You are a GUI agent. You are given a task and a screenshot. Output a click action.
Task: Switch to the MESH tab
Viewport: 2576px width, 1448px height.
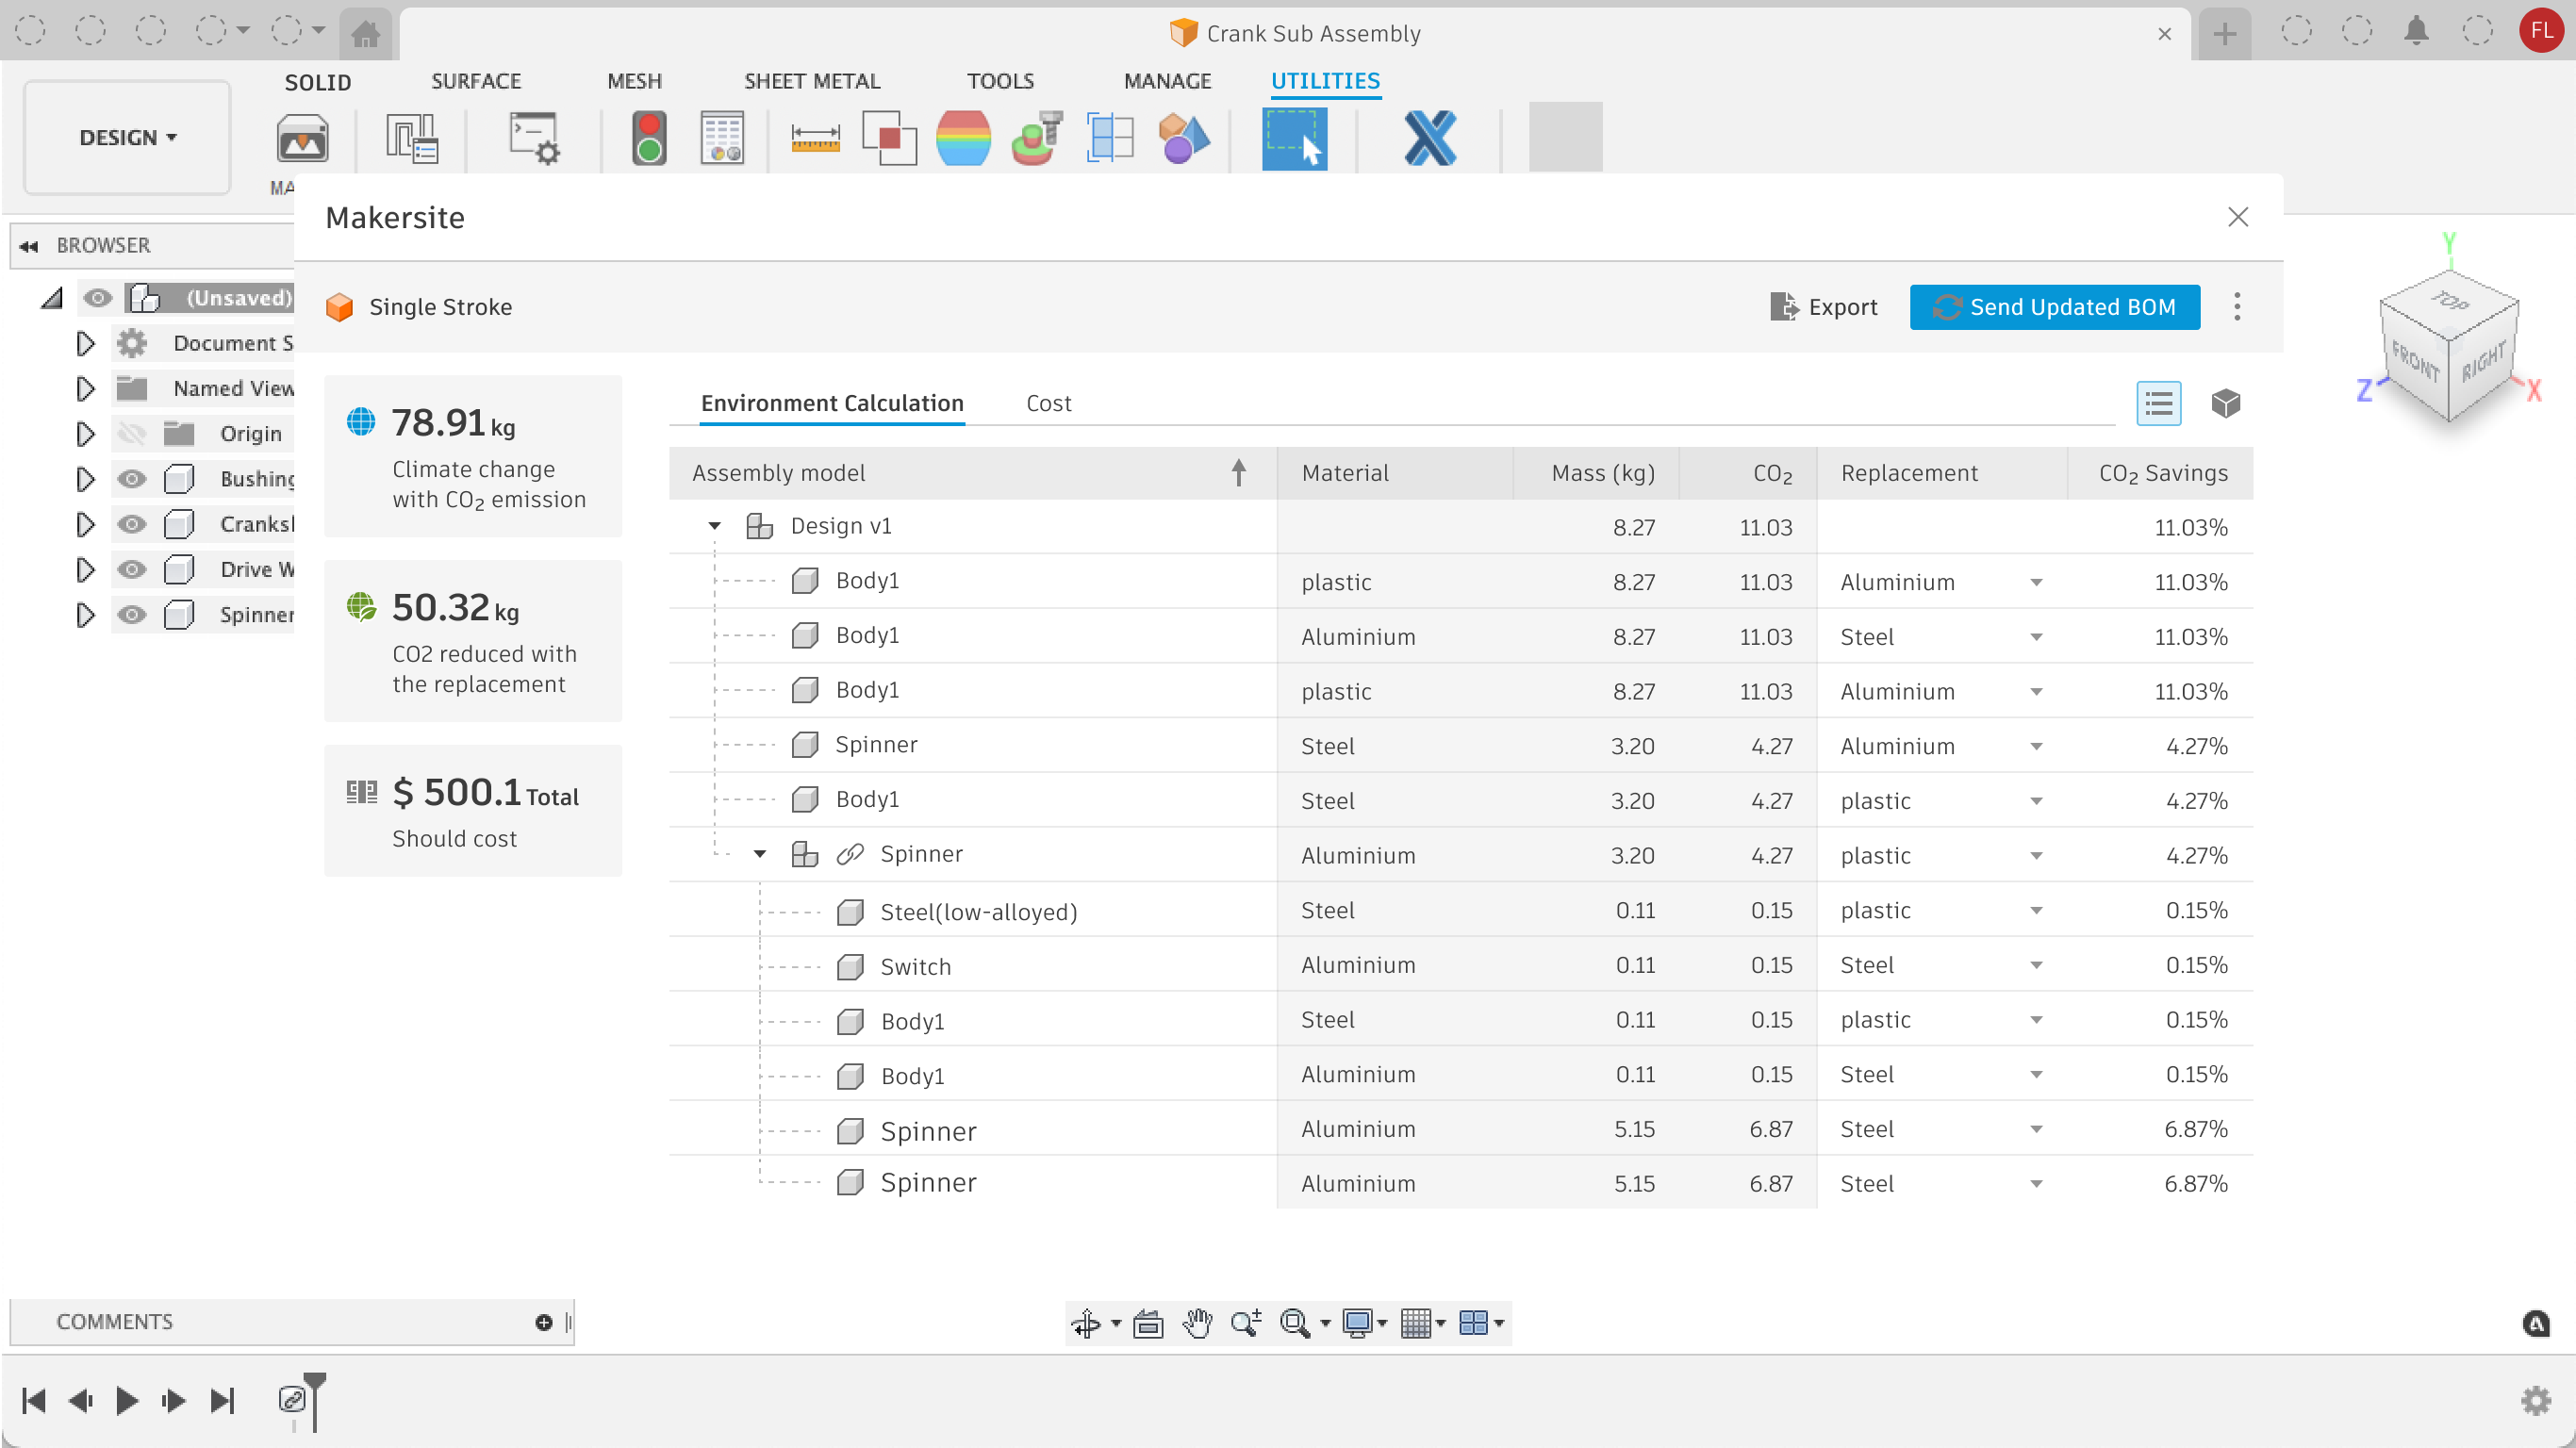(x=634, y=81)
